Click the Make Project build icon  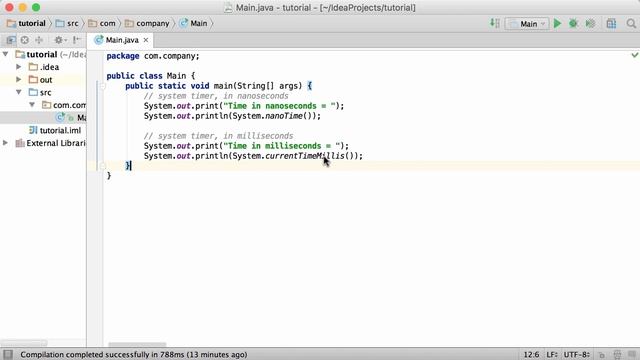[x=495, y=23]
